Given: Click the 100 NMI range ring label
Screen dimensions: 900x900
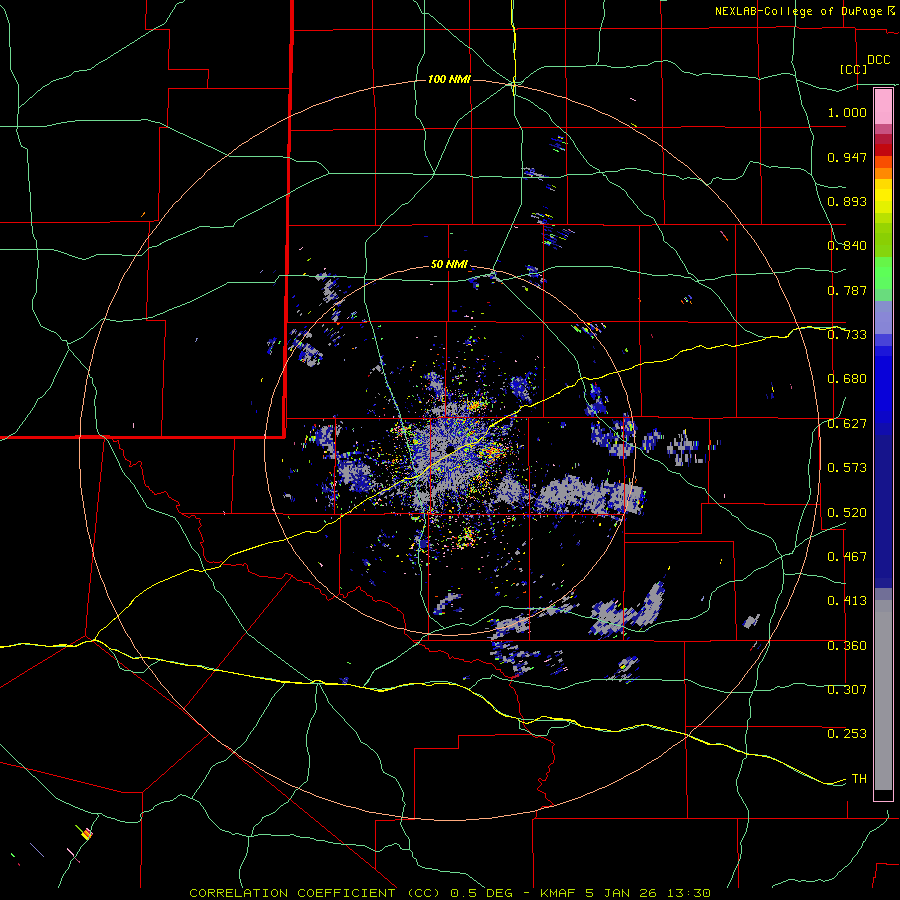Looking at the screenshot, I should [x=449, y=79].
